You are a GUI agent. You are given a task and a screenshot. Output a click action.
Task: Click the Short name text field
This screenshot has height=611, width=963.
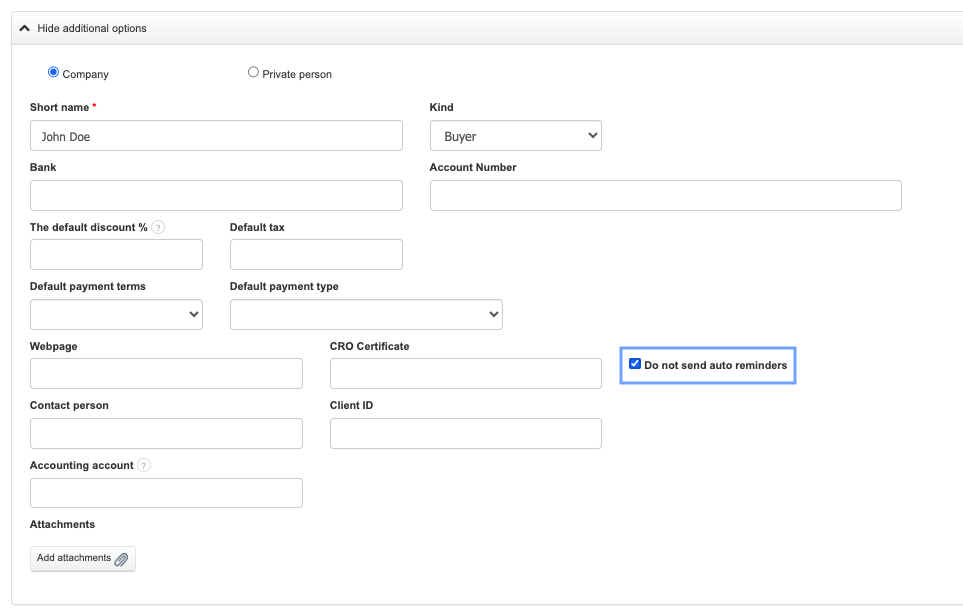[216, 136]
